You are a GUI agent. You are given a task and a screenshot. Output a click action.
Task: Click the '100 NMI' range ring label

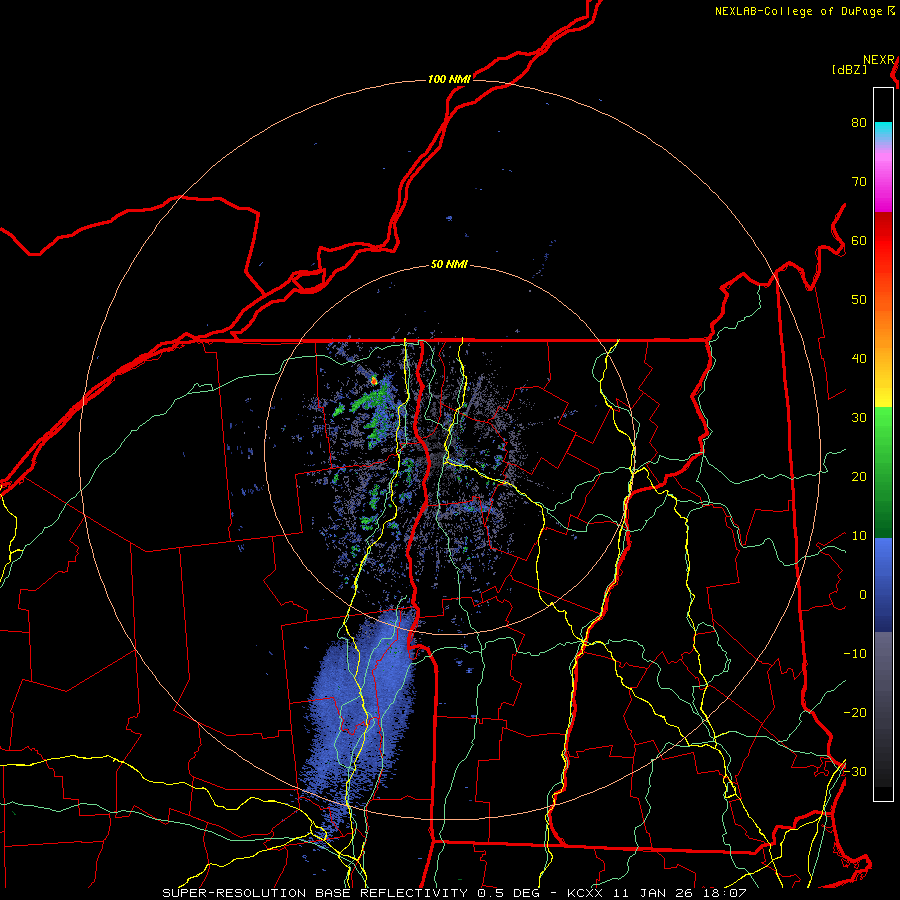pyautogui.click(x=449, y=79)
